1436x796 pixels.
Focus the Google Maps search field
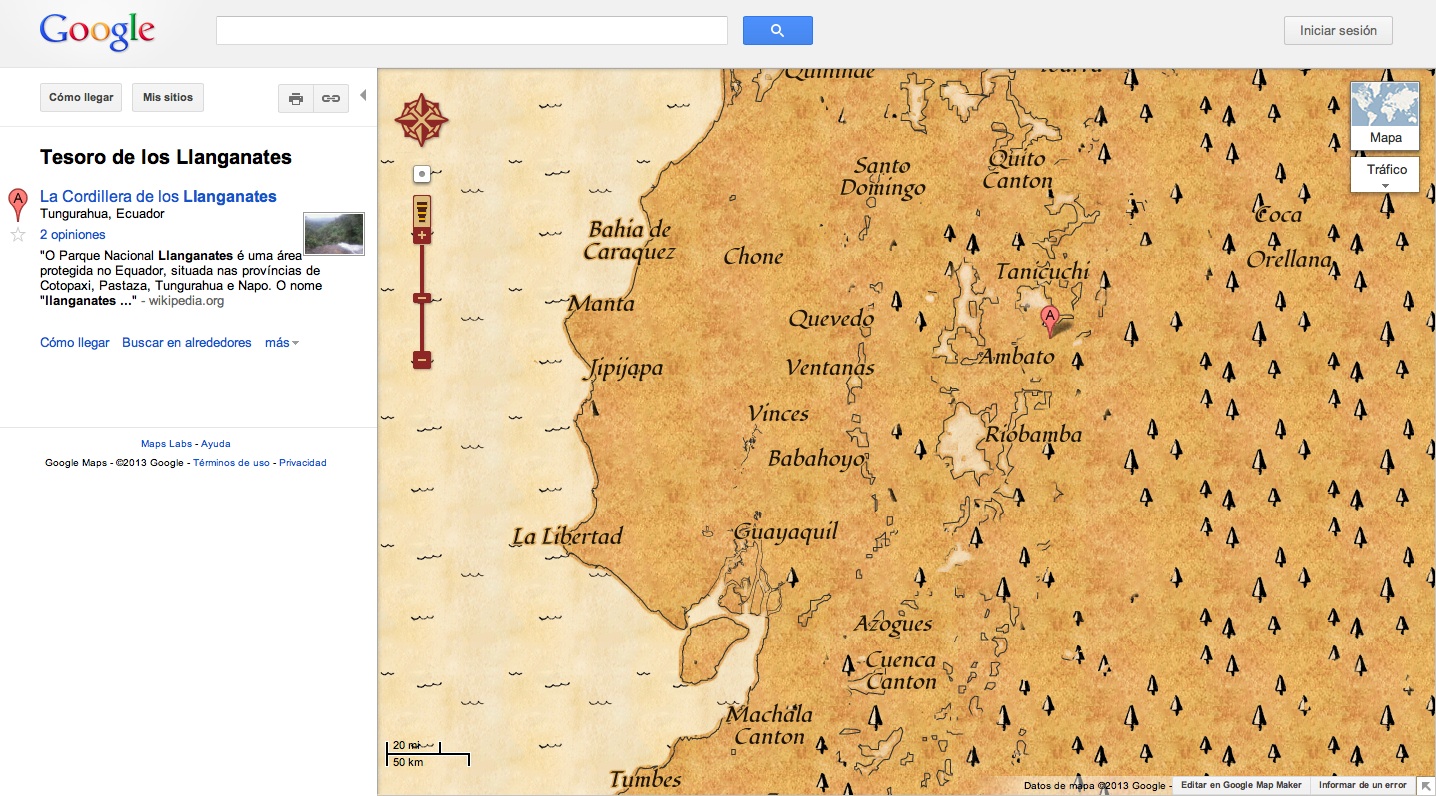[471, 30]
